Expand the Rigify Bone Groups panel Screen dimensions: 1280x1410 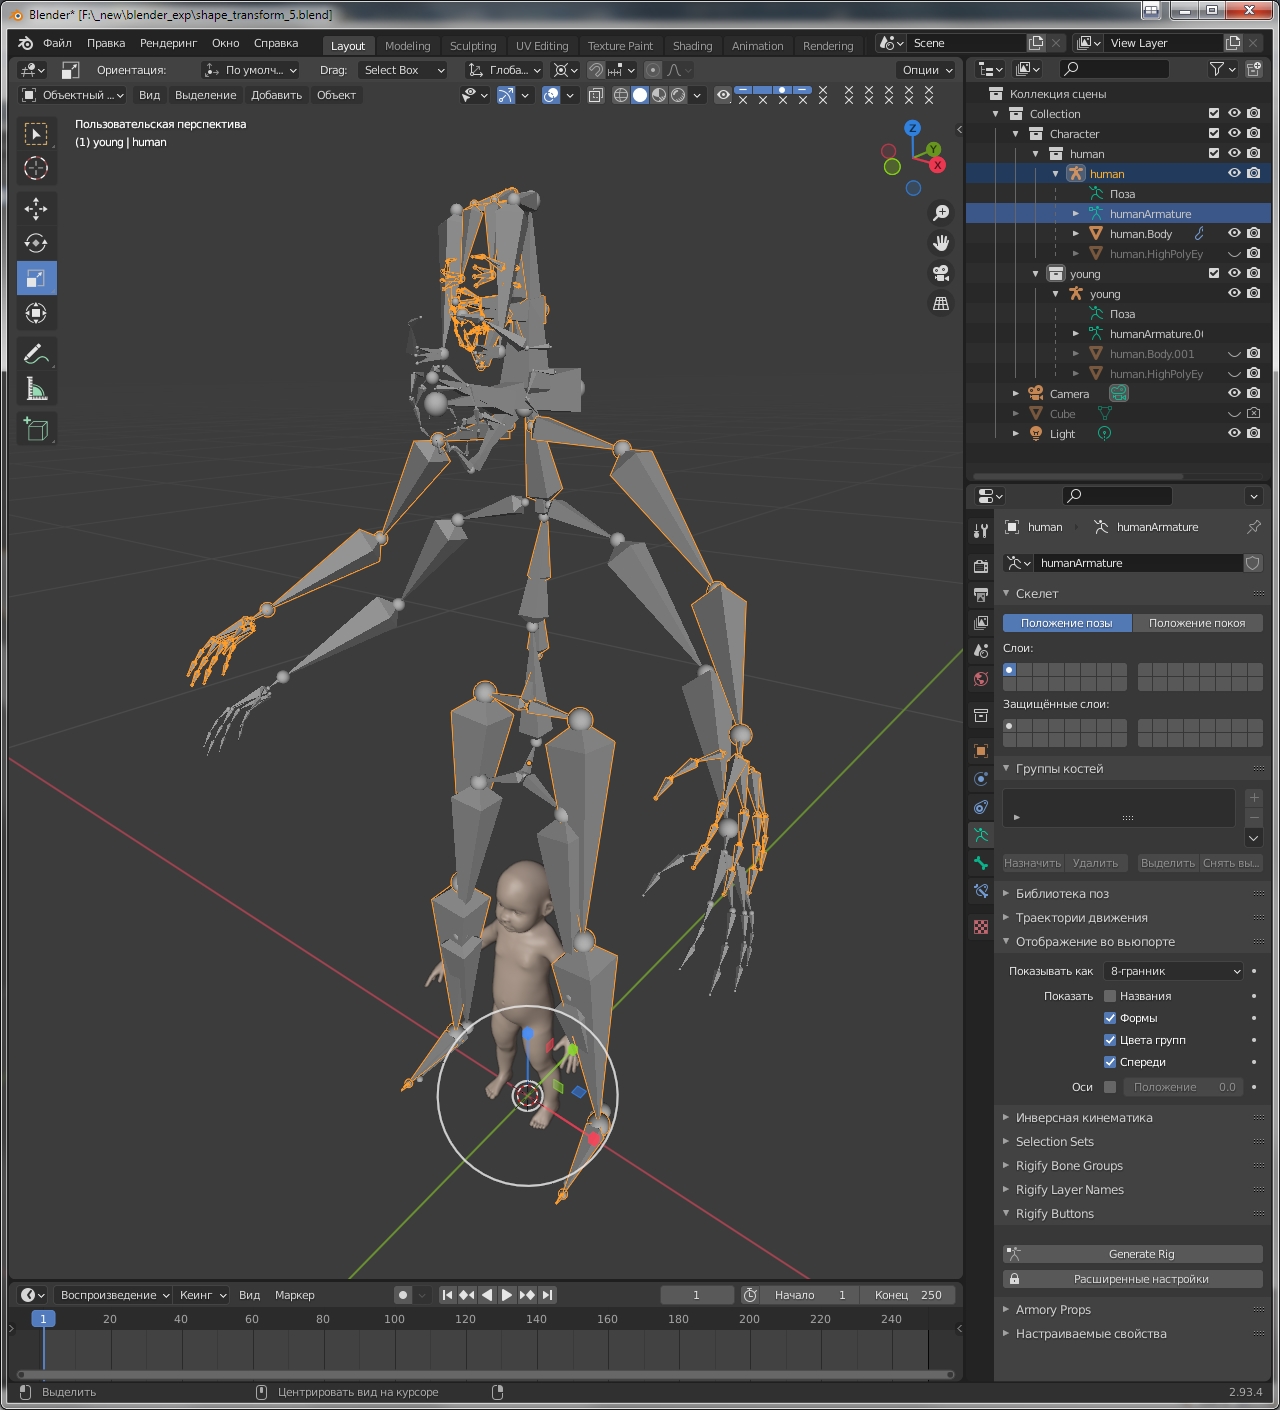coord(1069,1166)
